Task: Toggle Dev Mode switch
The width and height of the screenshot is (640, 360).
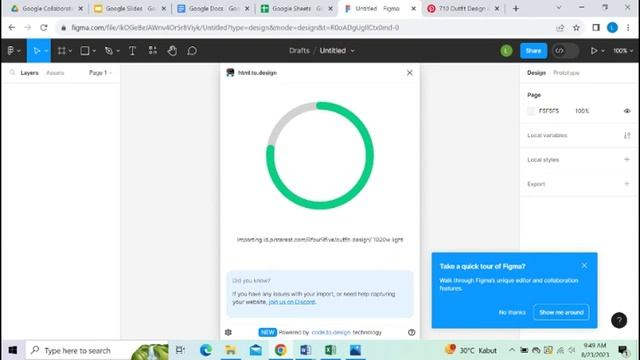Action: point(565,51)
